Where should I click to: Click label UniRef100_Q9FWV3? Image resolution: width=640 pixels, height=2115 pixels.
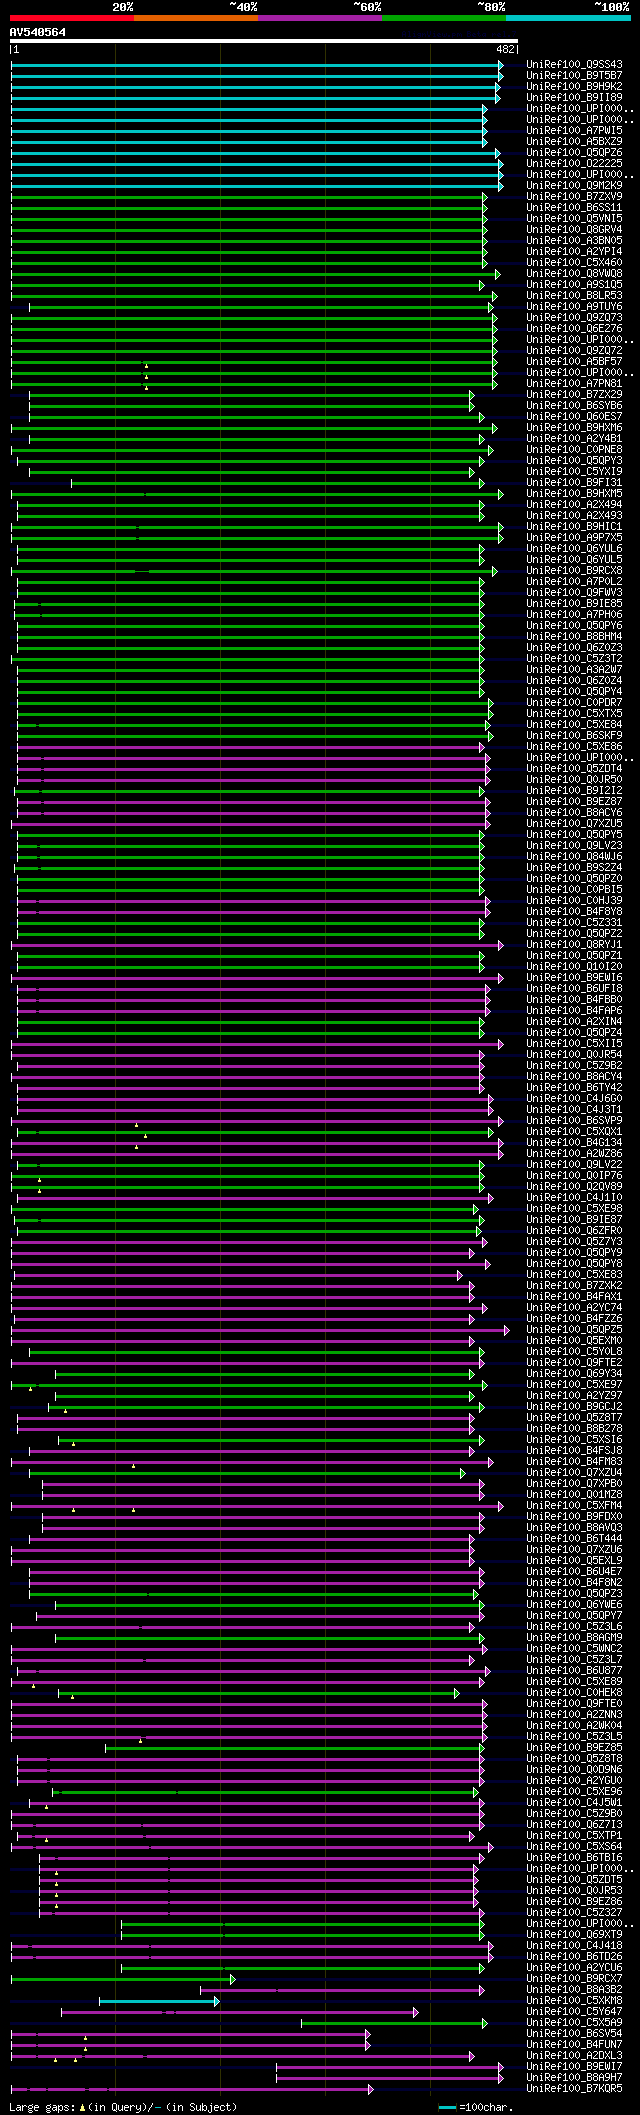tap(574, 593)
